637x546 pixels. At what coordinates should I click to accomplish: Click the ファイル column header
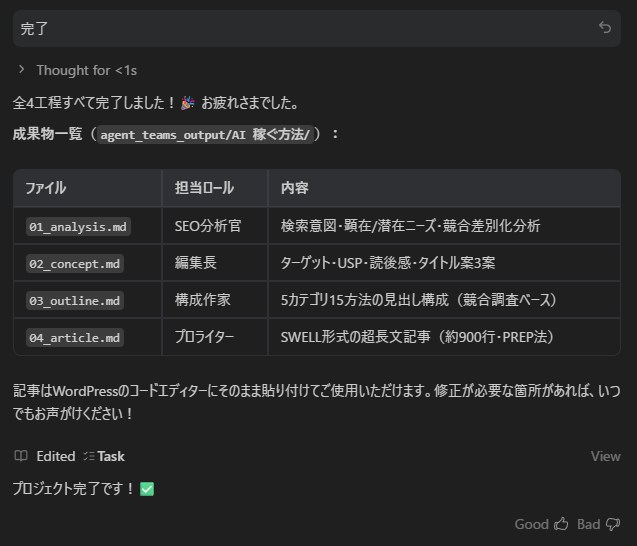(45, 188)
